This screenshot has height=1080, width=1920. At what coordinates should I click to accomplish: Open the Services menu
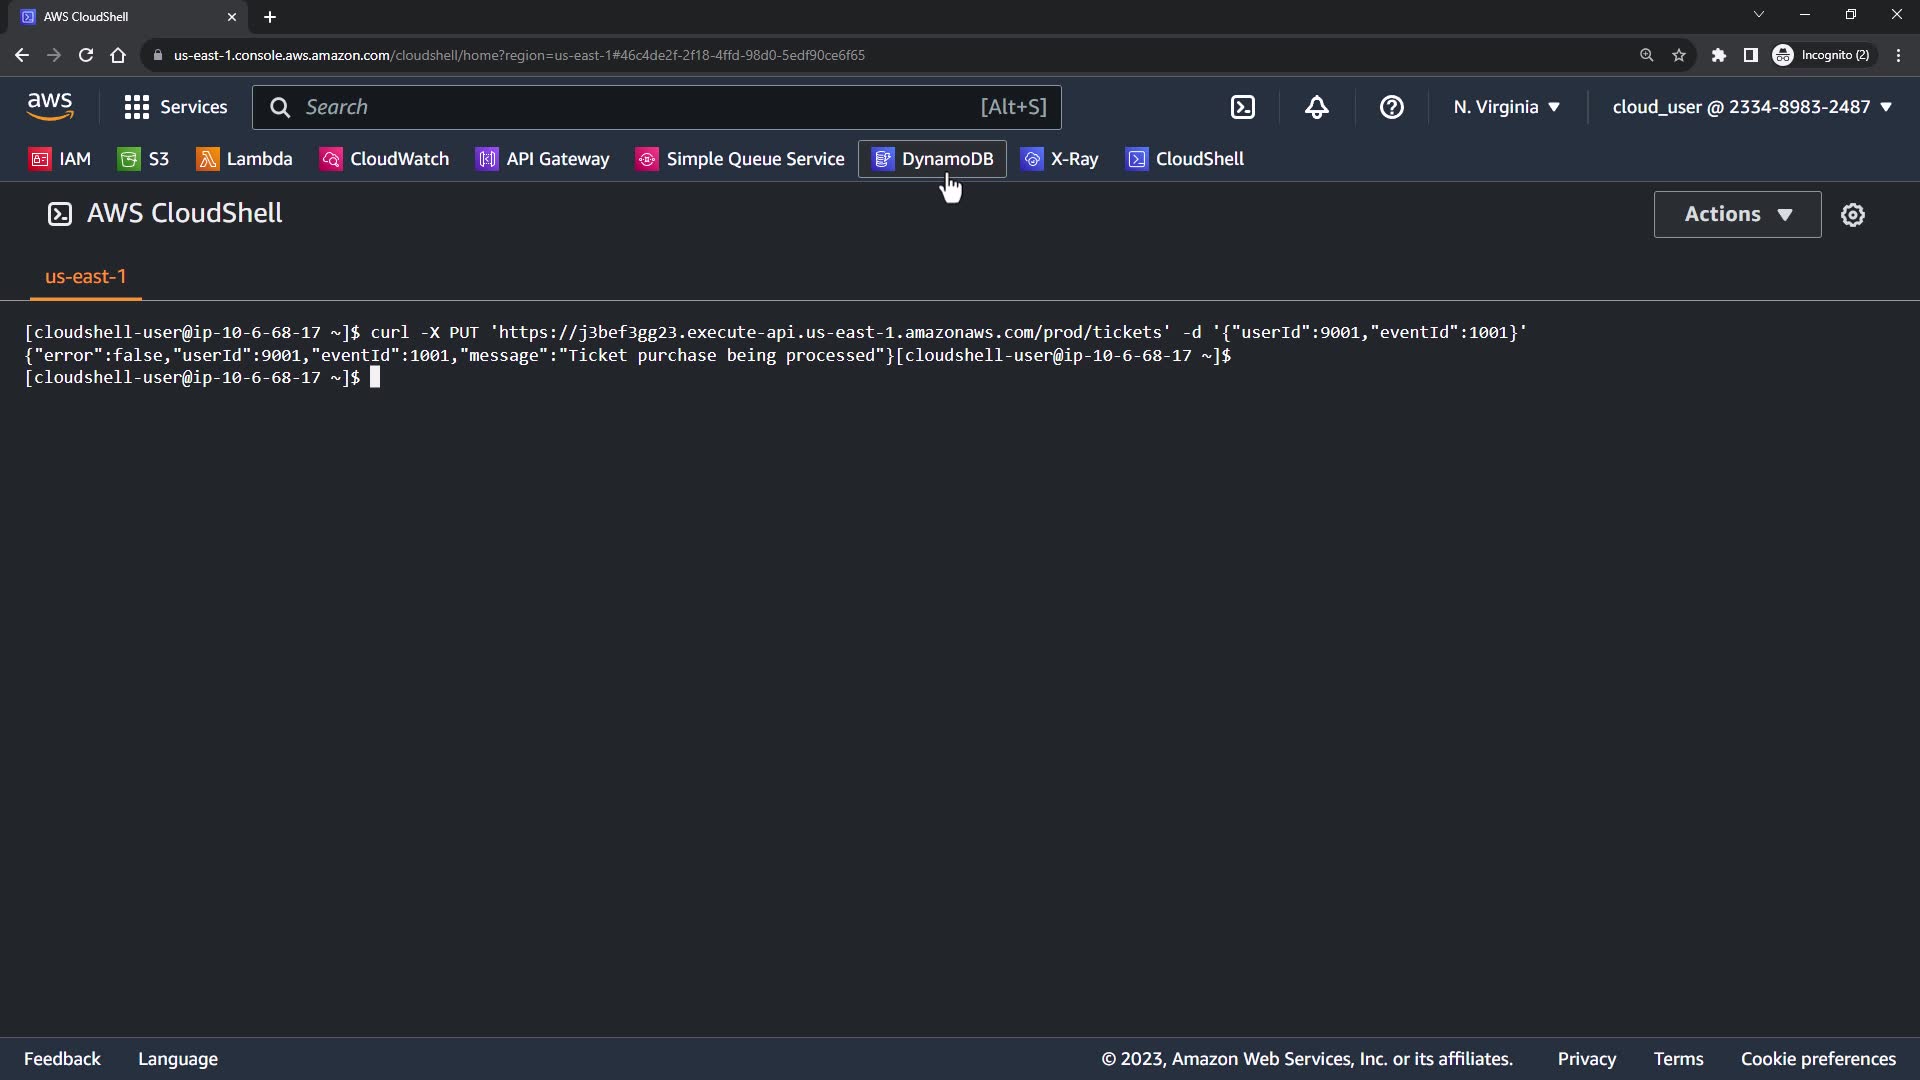(176, 107)
